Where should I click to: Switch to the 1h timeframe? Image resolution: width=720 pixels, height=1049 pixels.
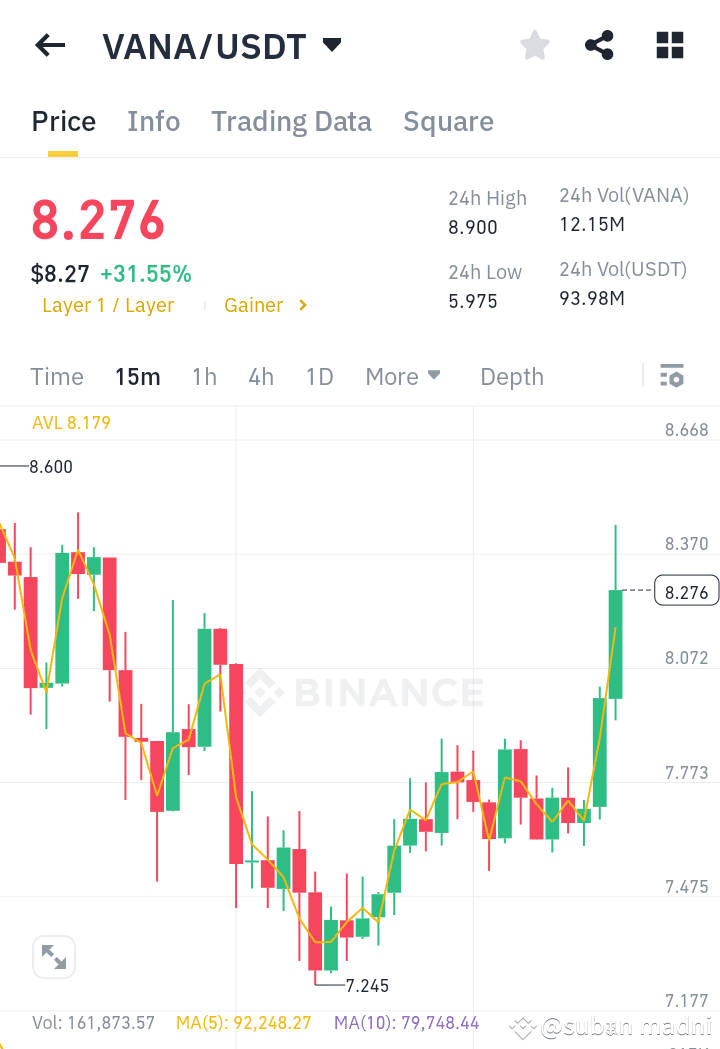(x=204, y=376)
